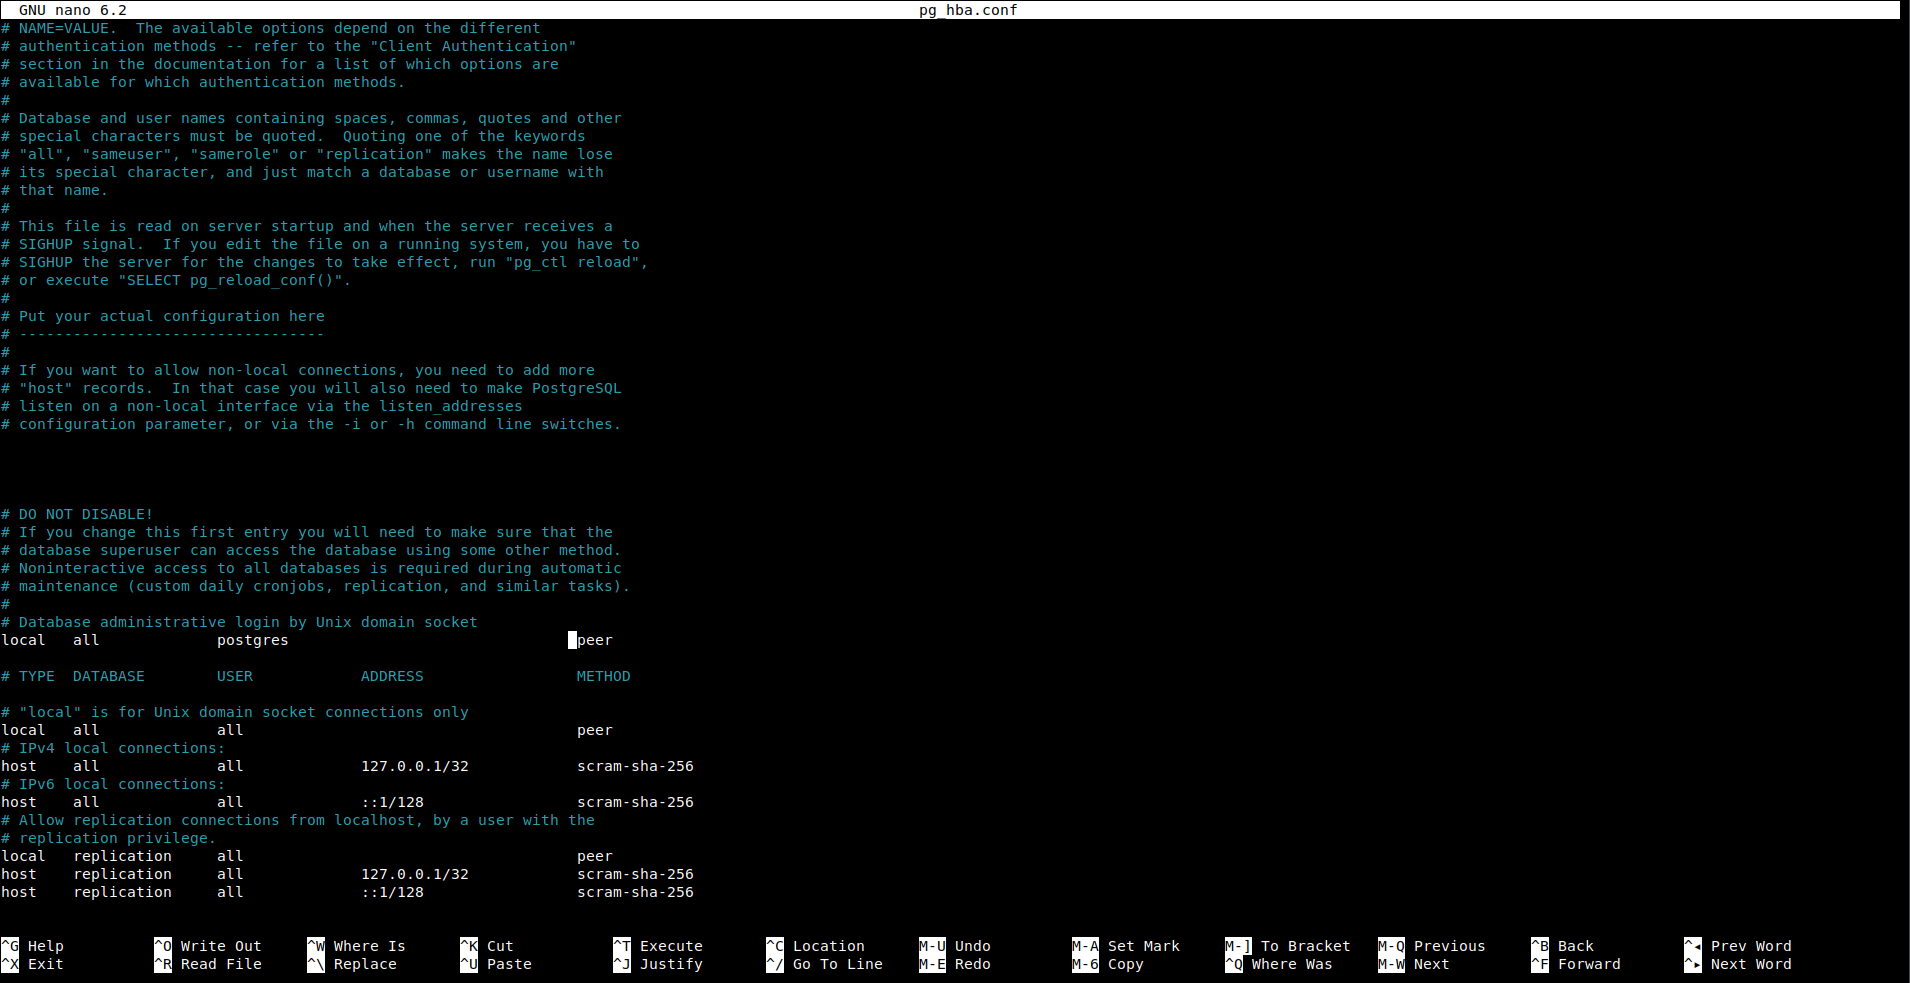Click the ^U Paste shortcut
Screen dimensions: 1910x983
pyautogui.click(x=496, y=964)
